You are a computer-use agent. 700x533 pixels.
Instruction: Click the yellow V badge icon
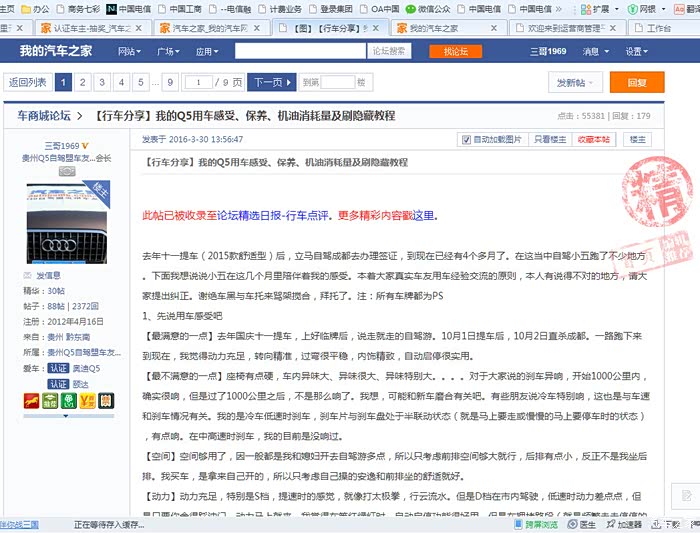tap(87, 401)
